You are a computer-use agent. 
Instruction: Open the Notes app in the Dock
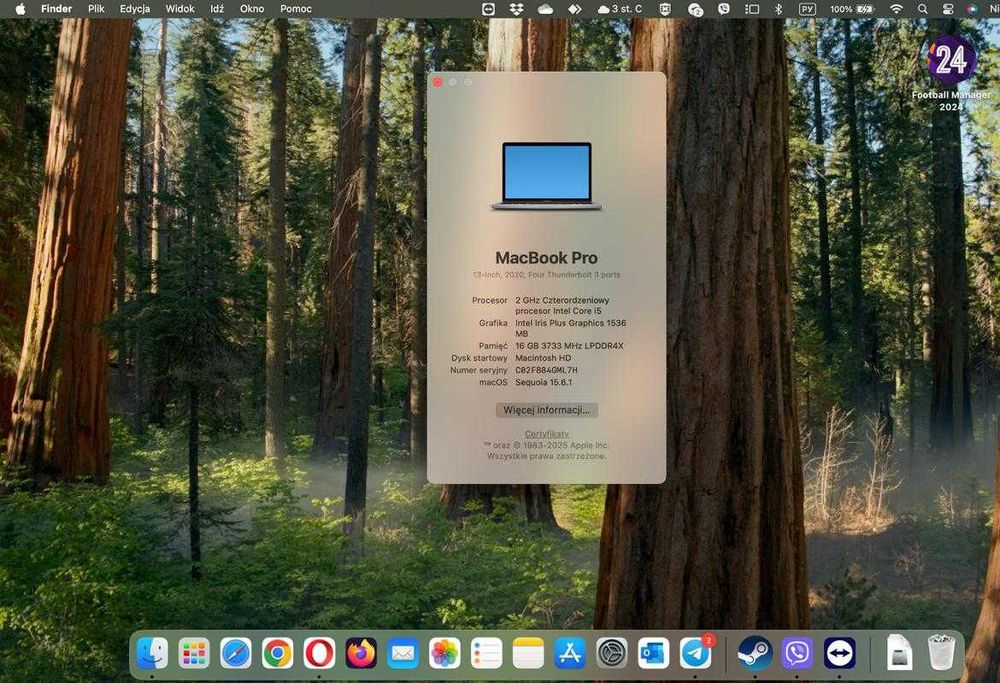(529, 654)
